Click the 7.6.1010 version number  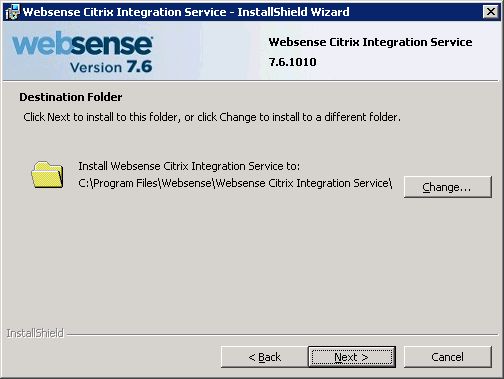point(293,62)
